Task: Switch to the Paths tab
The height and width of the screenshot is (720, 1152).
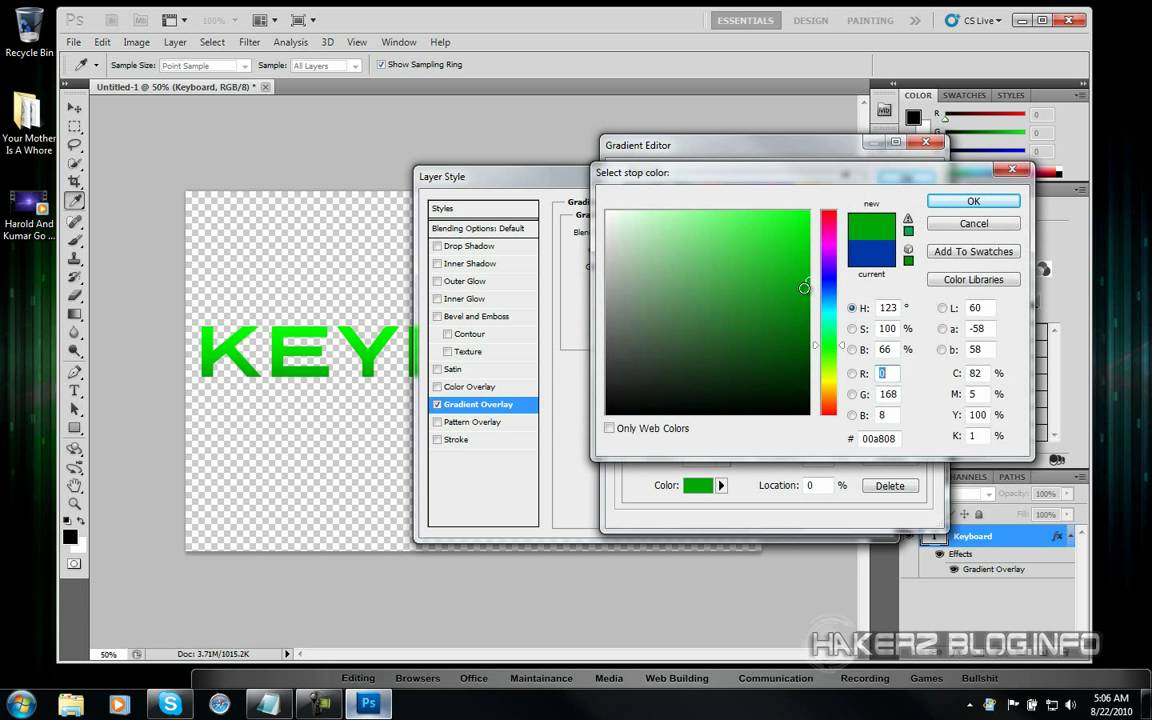Action: (1012, 477)
